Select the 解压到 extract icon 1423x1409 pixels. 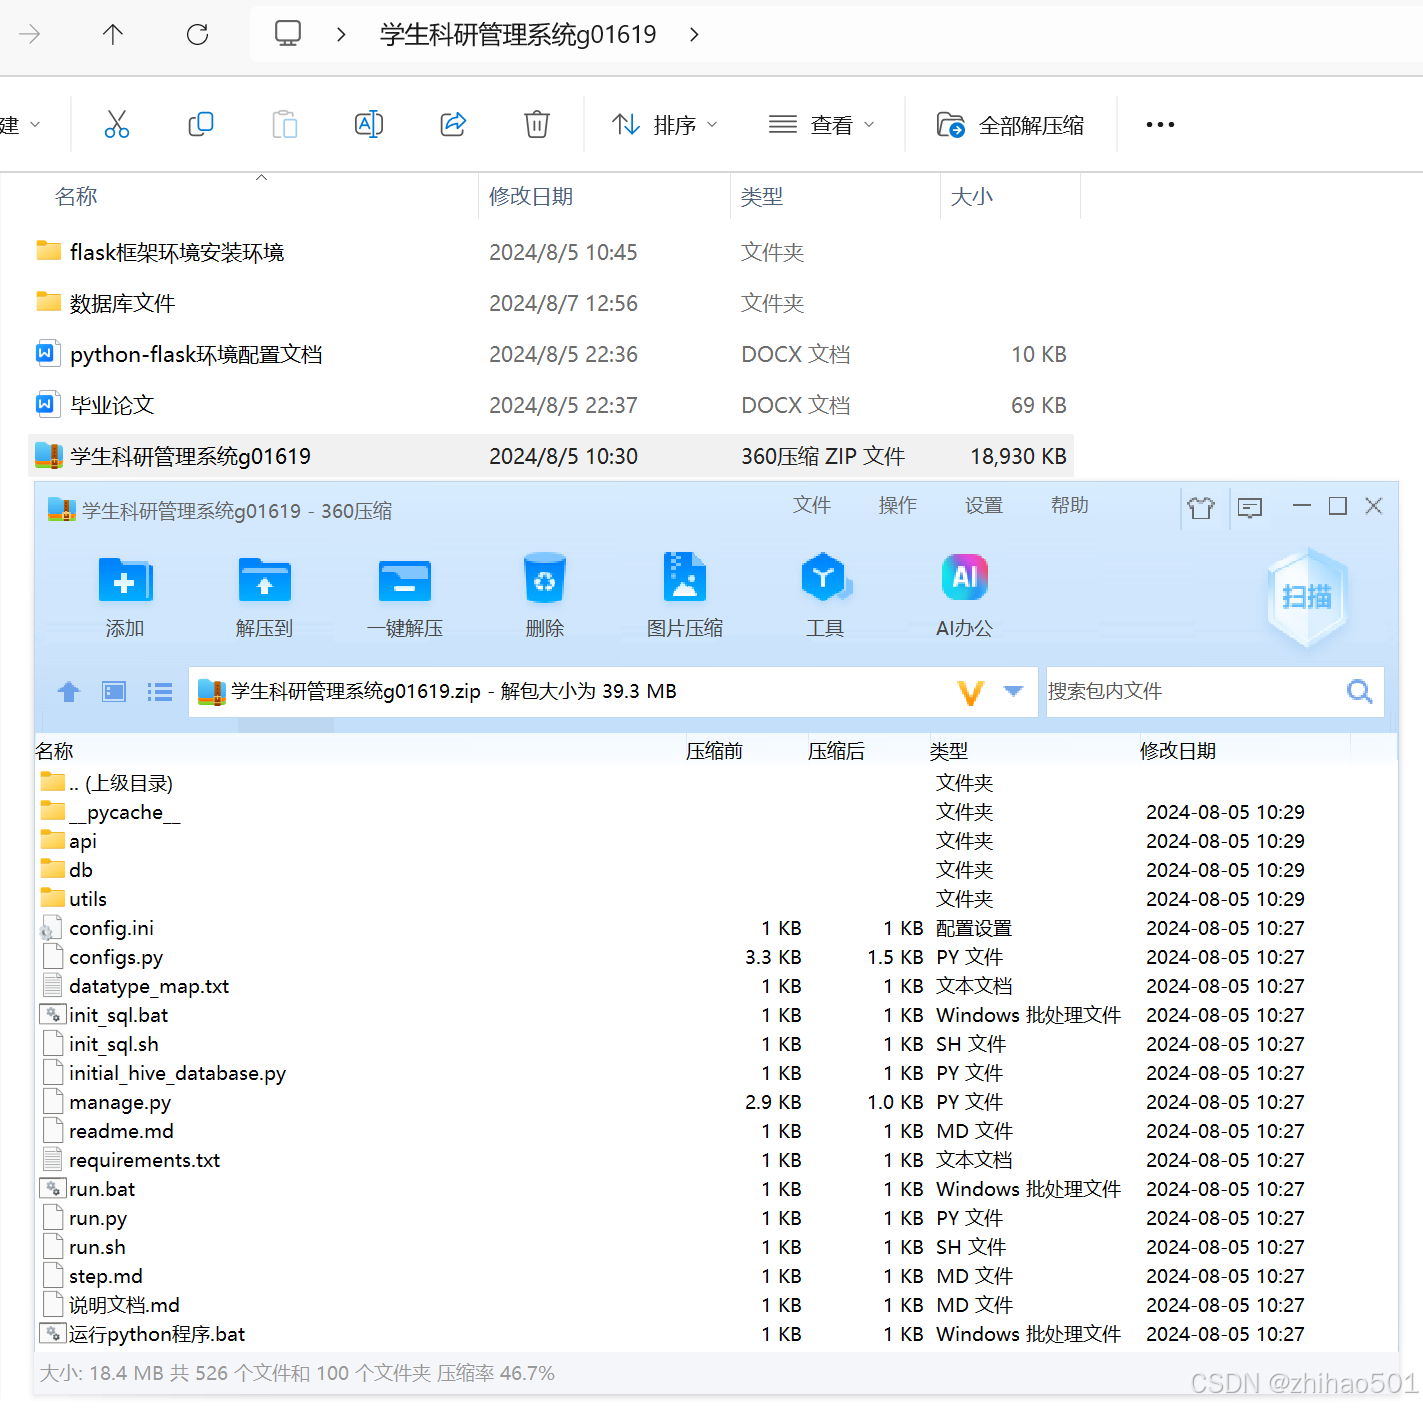[264, 595]
